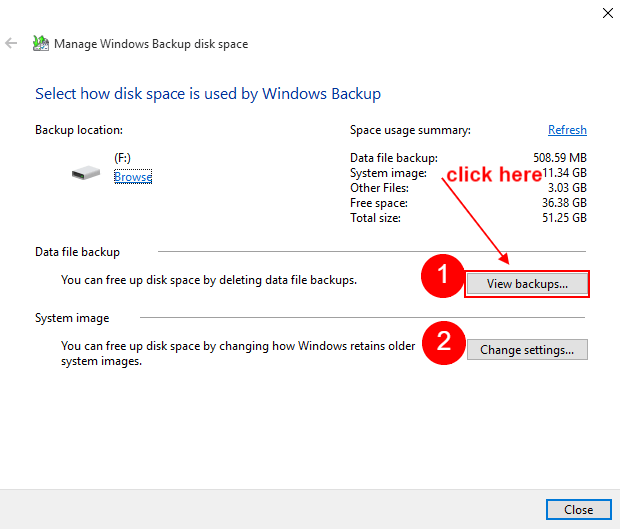
Task: Select the 11.34 GB system image value
Action: pyautogui.click(x=564, y=173)
